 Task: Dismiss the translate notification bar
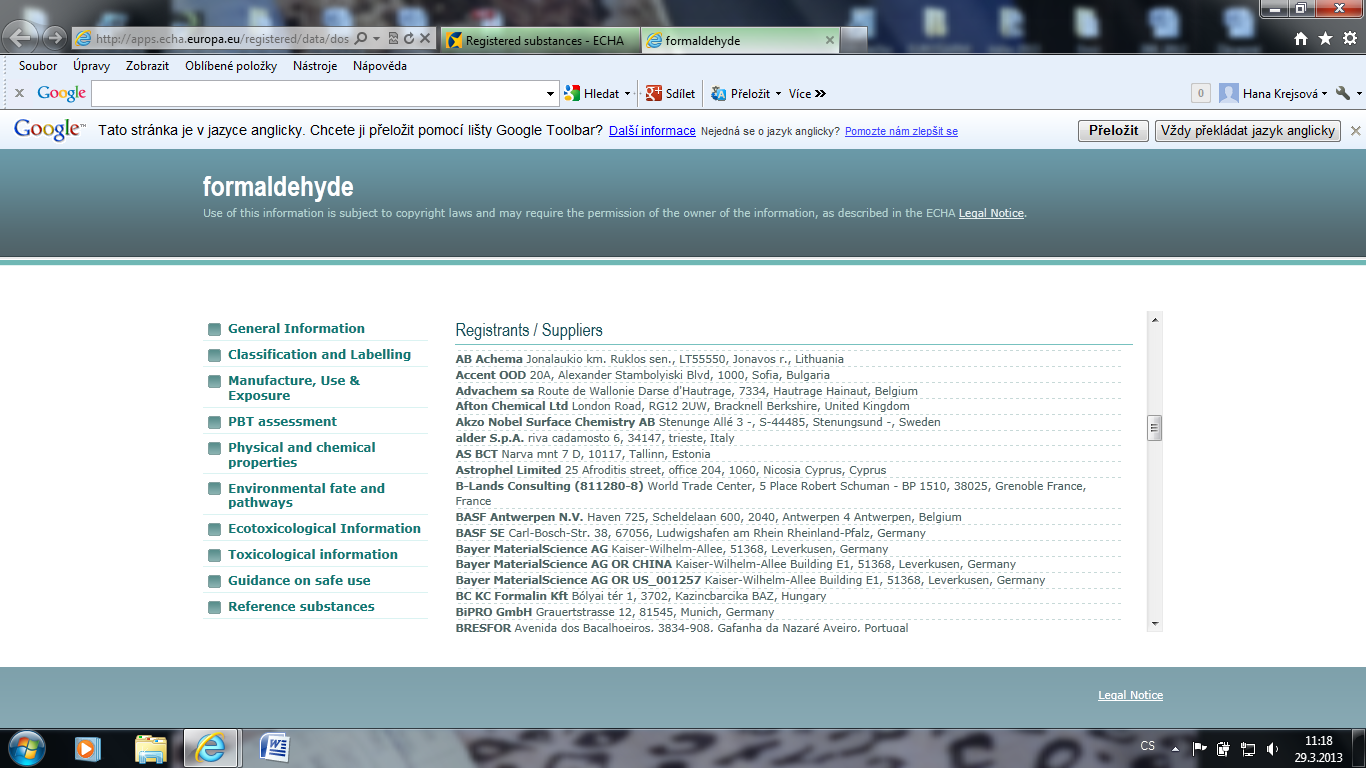1355,131
